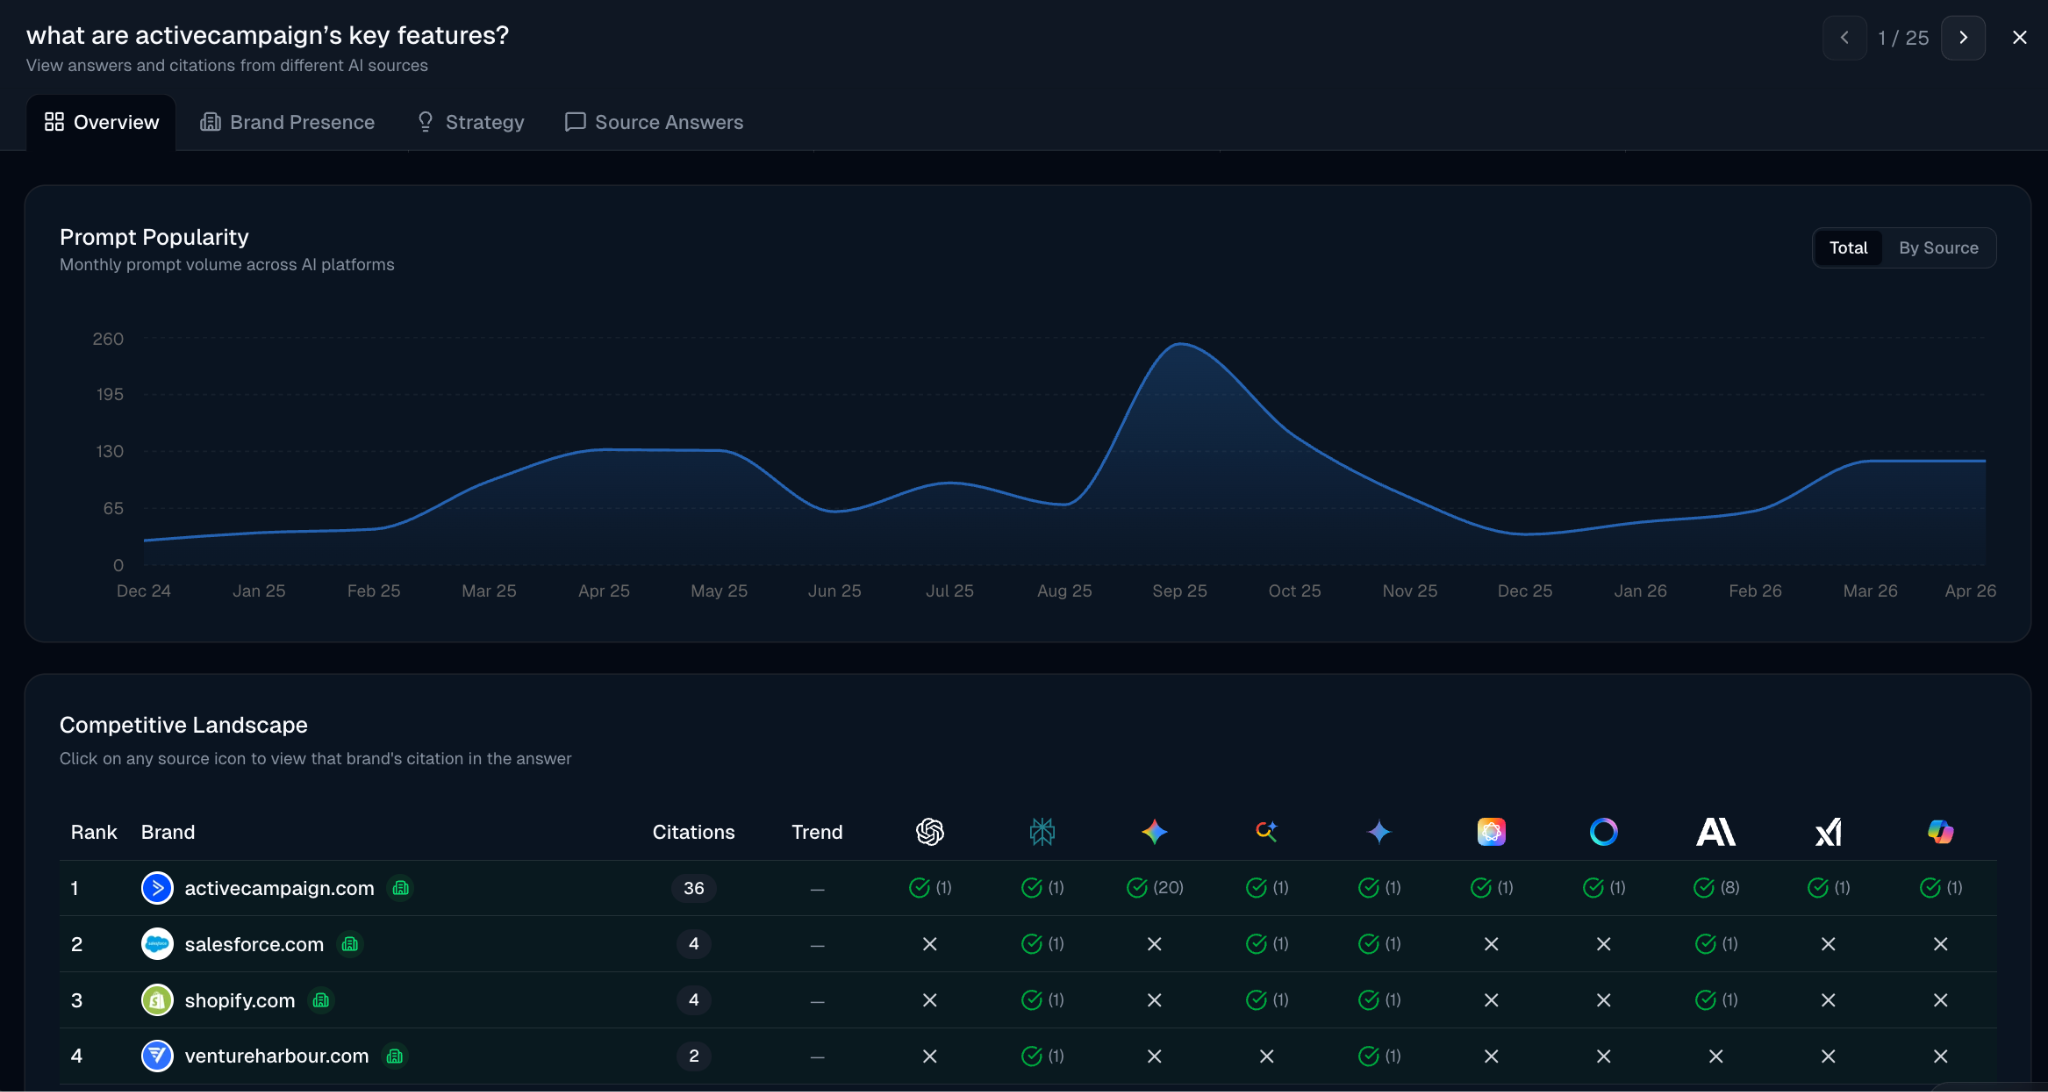Click the shopify.com brand name

pos(240,1000)
